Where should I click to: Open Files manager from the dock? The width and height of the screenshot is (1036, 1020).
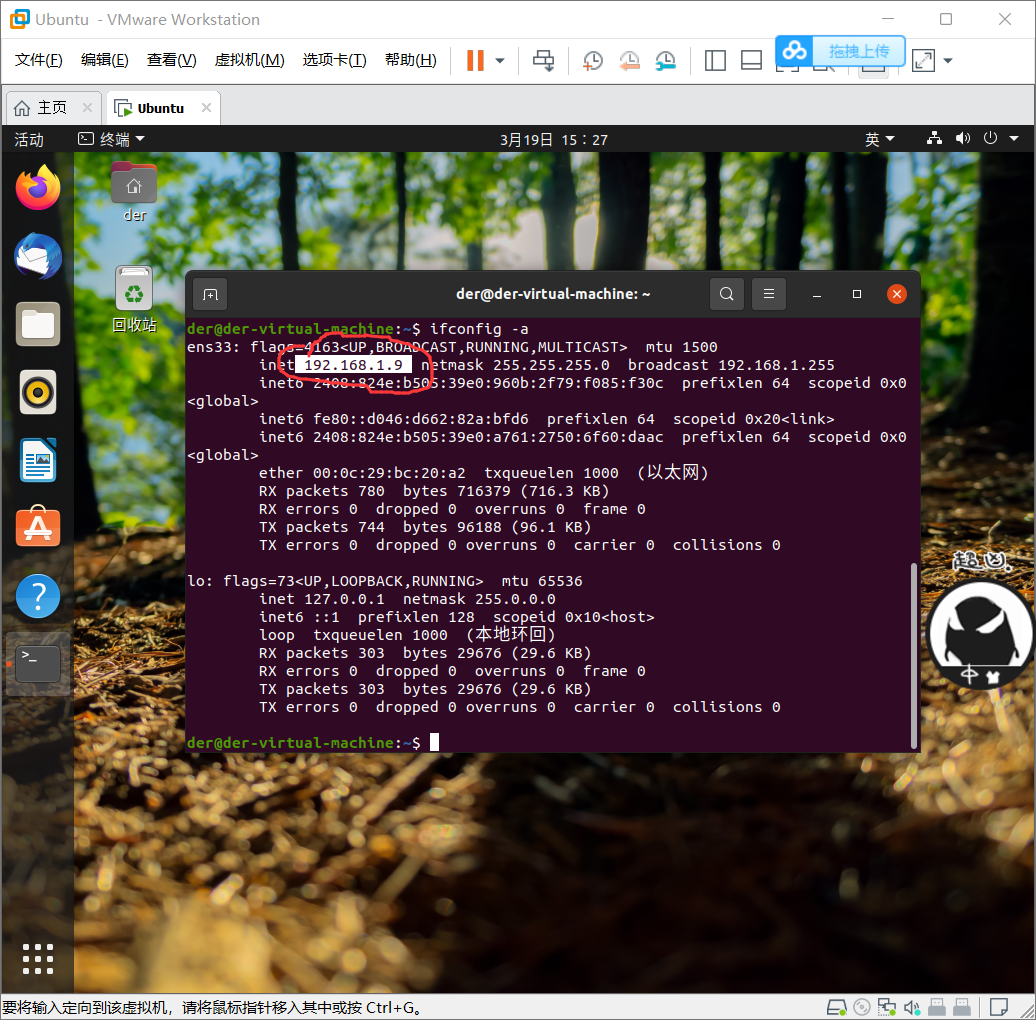(38, 324)
